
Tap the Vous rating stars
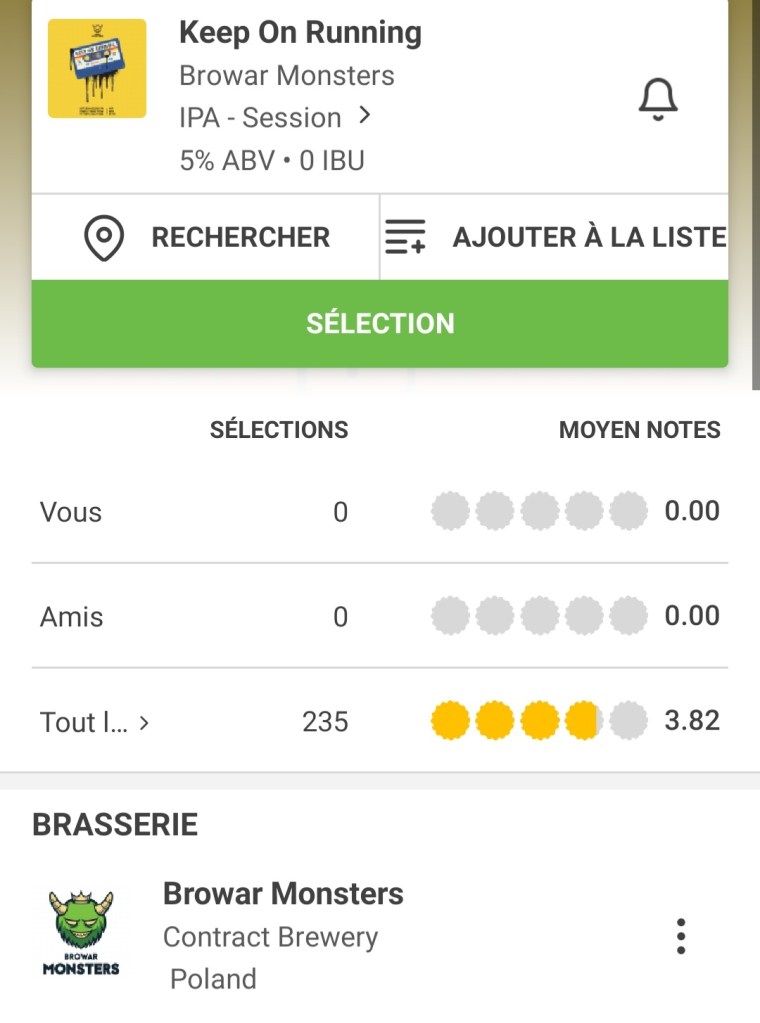[539, 512]
